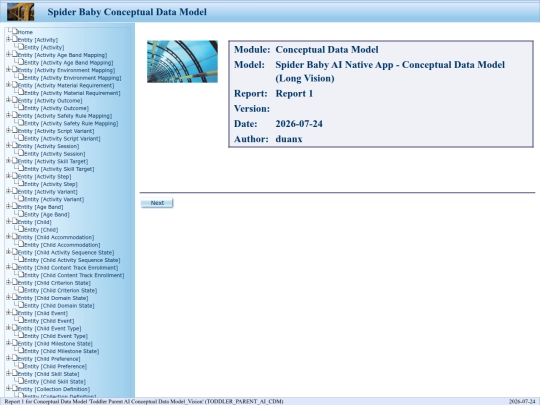Viewport: 540px width, 405px height.
Task: Open child page Entity [Activity Environment Mapping]
Action: pos(73,78)
